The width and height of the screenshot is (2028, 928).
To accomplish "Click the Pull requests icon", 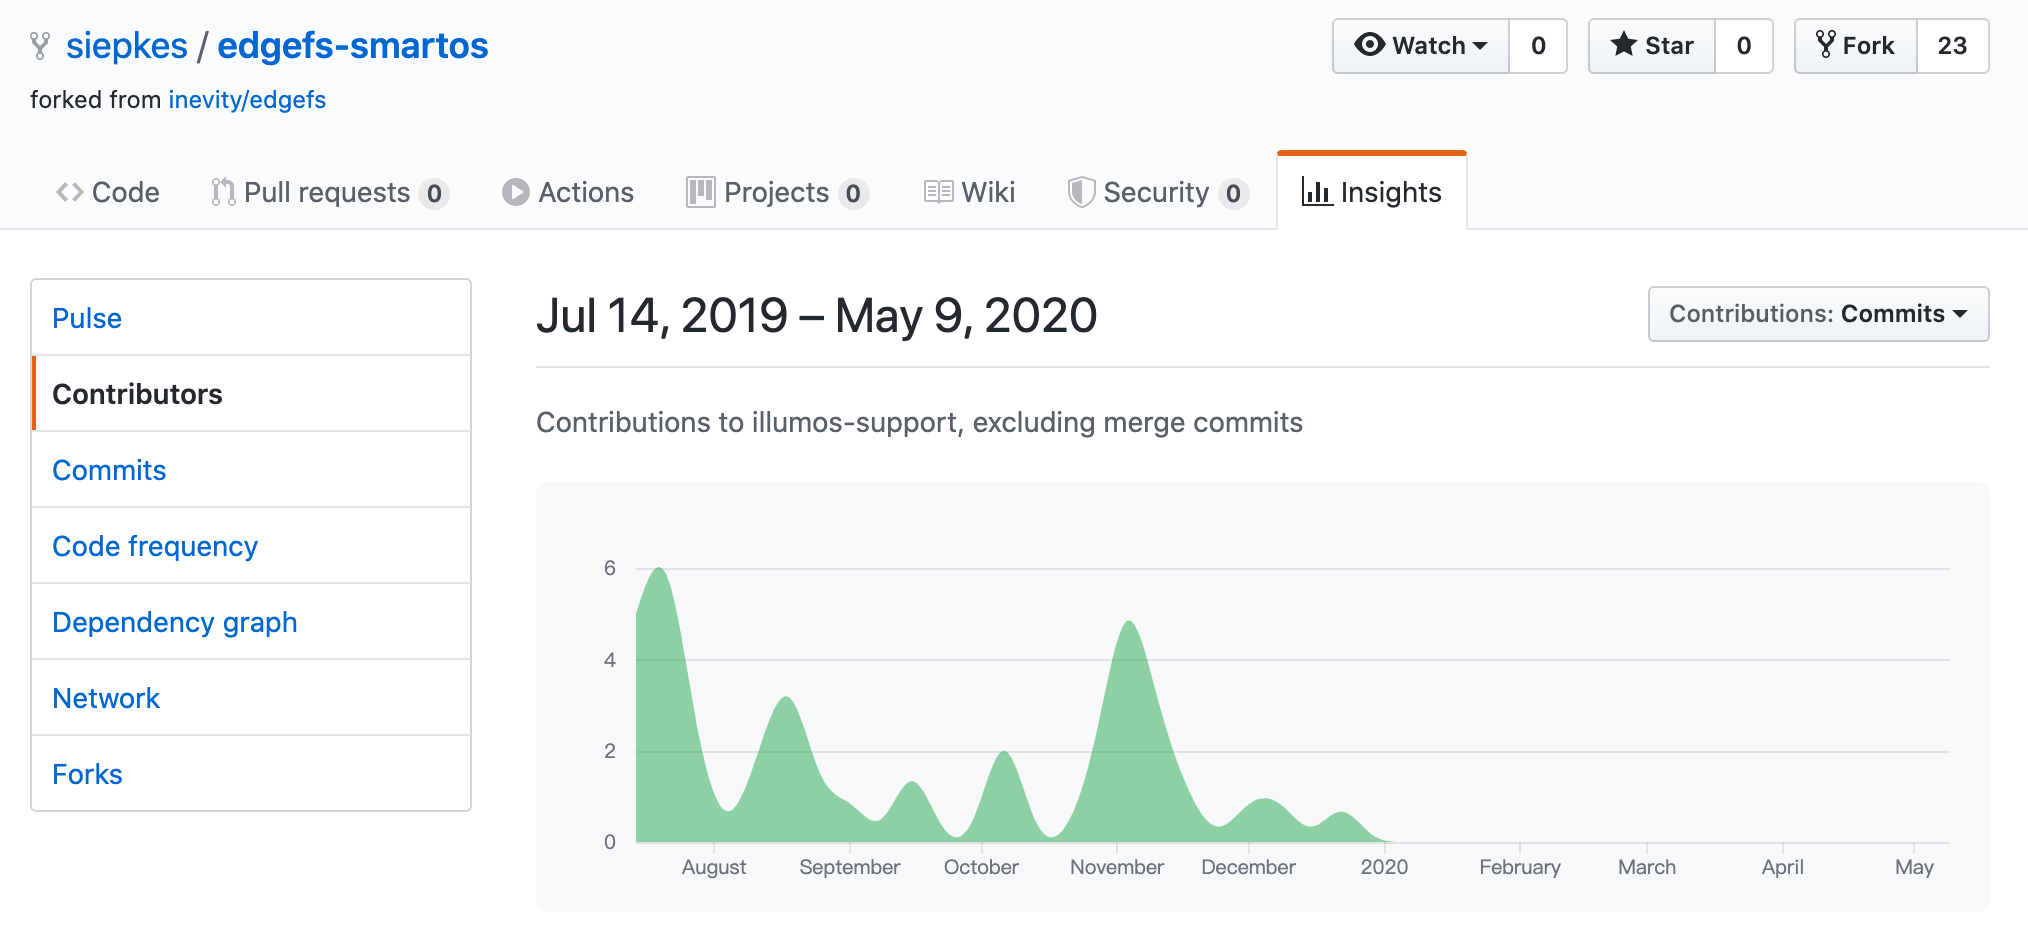I will 223,192.
